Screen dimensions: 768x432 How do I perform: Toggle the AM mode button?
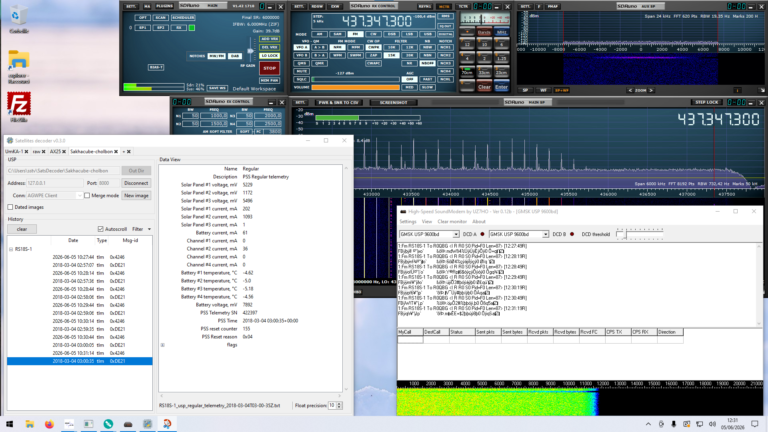[319, 34]
